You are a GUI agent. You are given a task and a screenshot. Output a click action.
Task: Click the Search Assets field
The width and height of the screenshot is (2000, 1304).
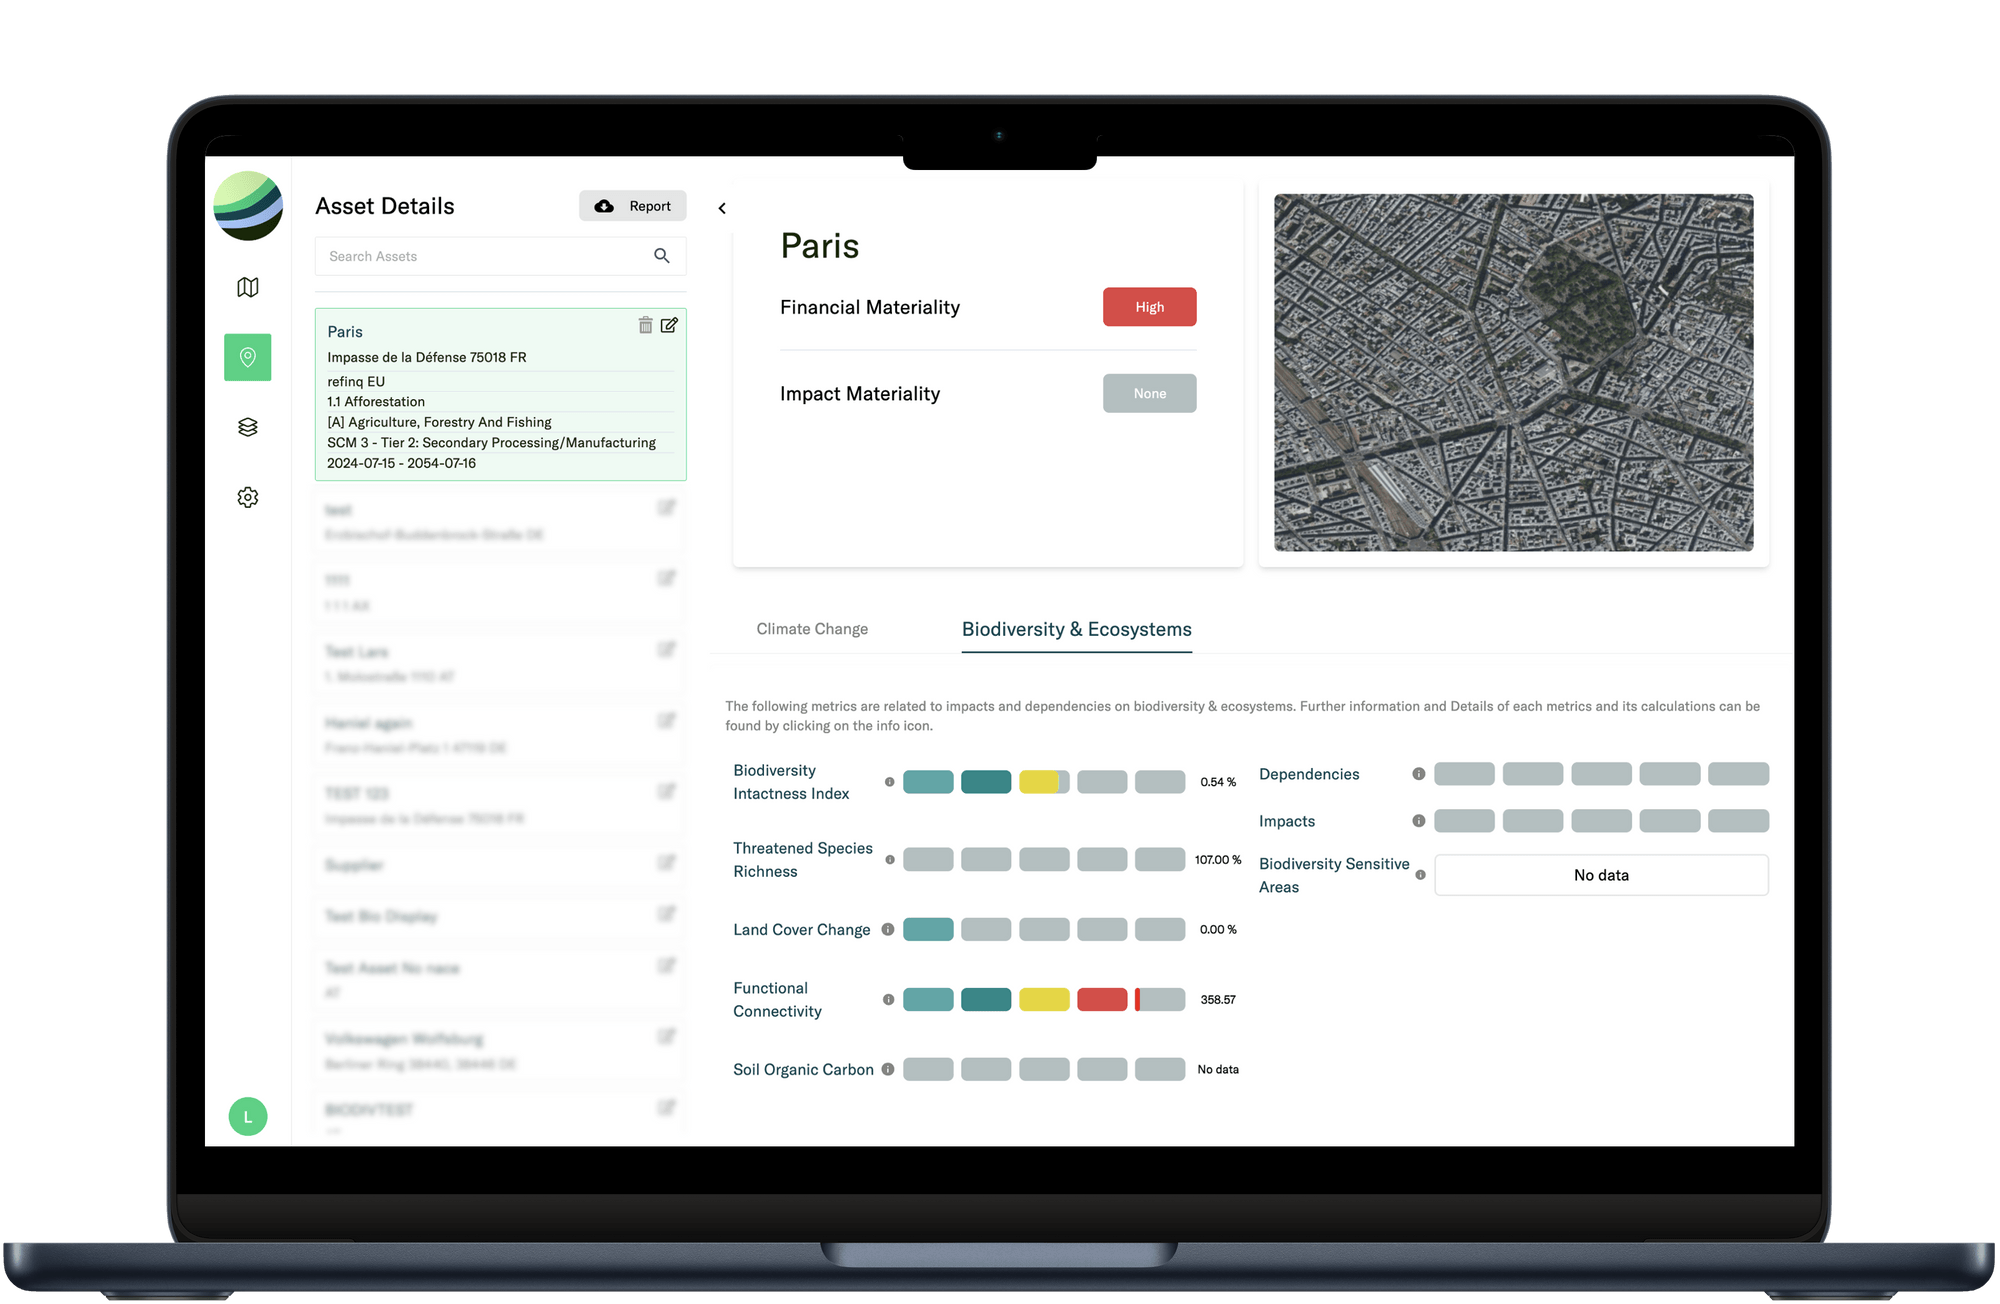coord(500,256)
